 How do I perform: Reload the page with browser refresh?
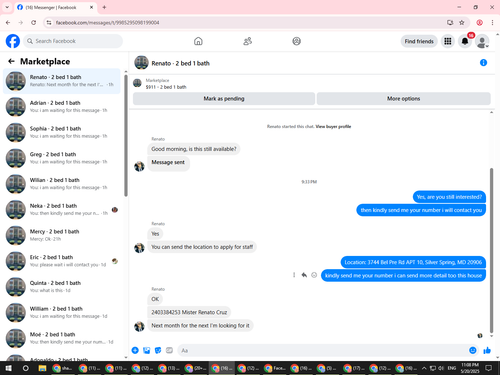33,23
